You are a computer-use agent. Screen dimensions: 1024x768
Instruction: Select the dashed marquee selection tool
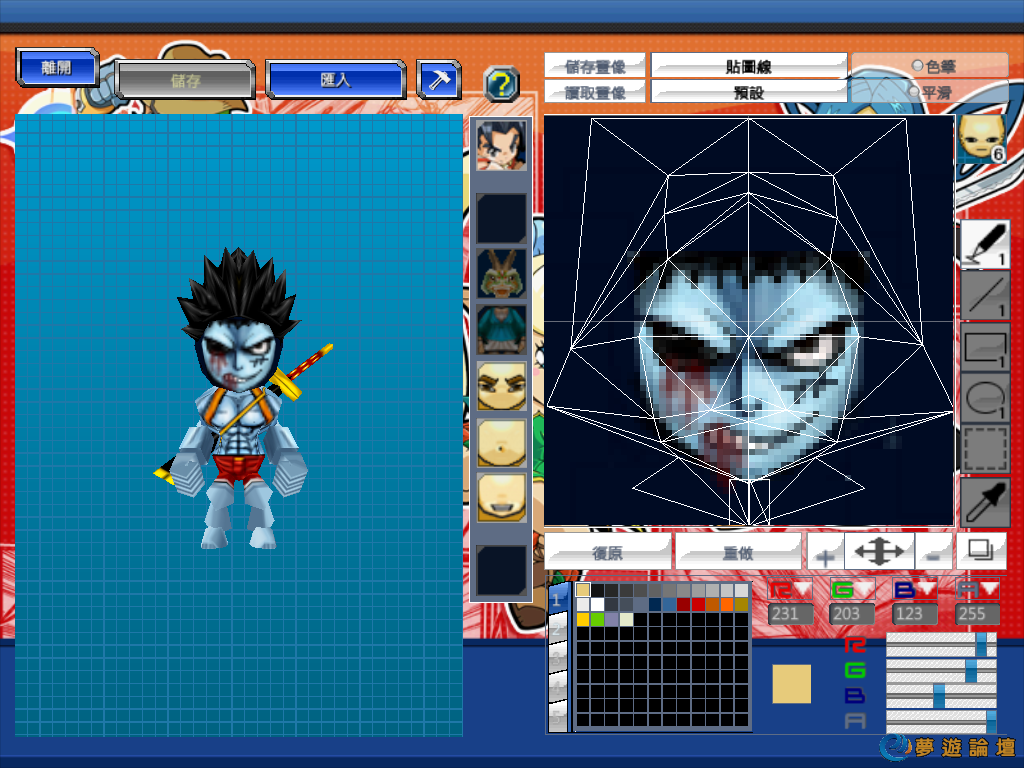pos(985,449)
